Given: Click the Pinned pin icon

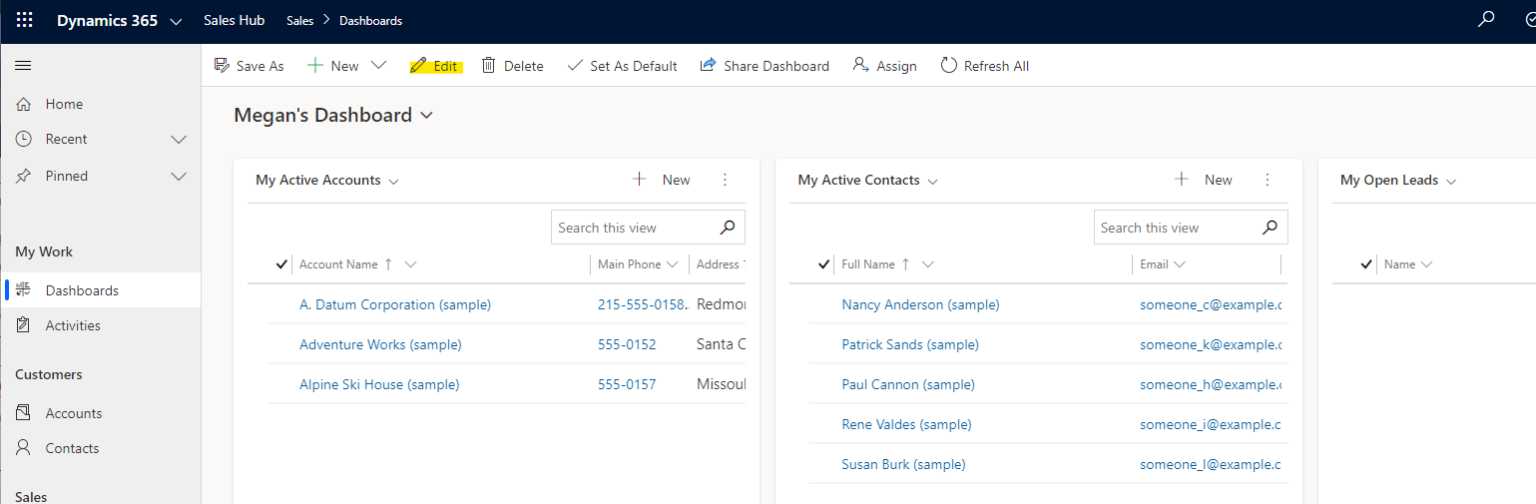Looking at the screenshot, I should pos(24,176).
